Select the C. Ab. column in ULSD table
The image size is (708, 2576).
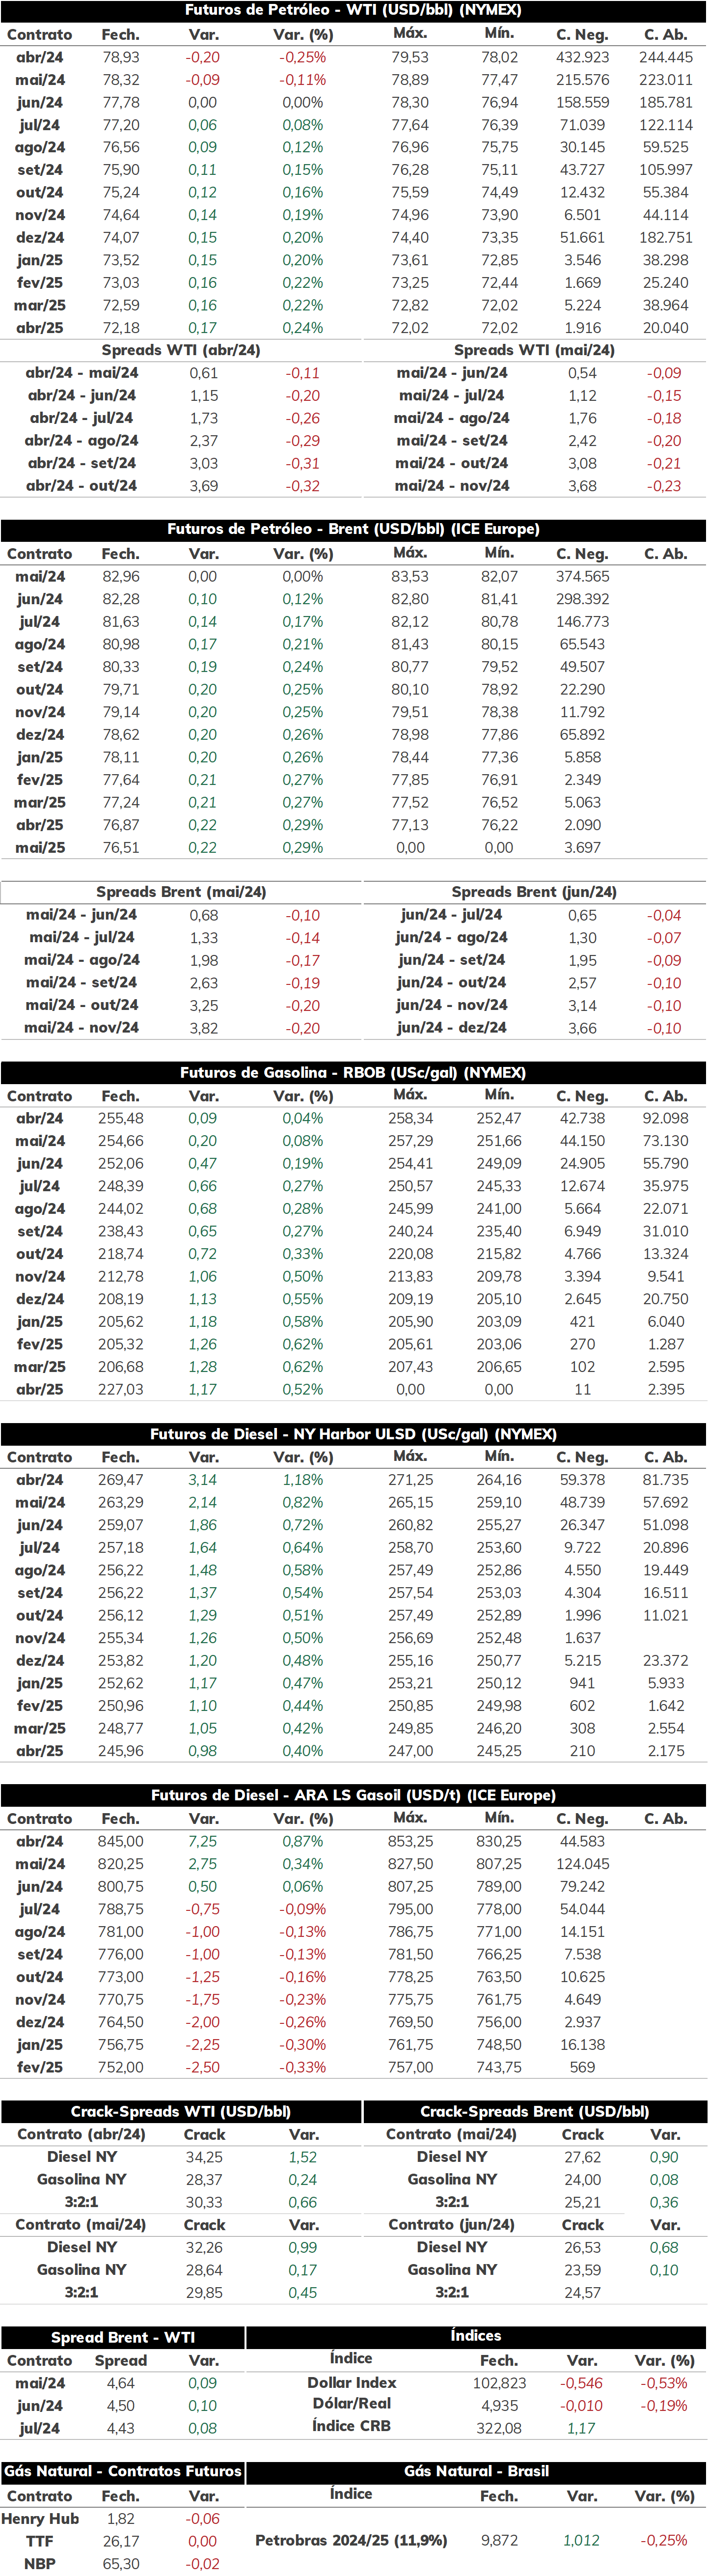point(665,1457)
